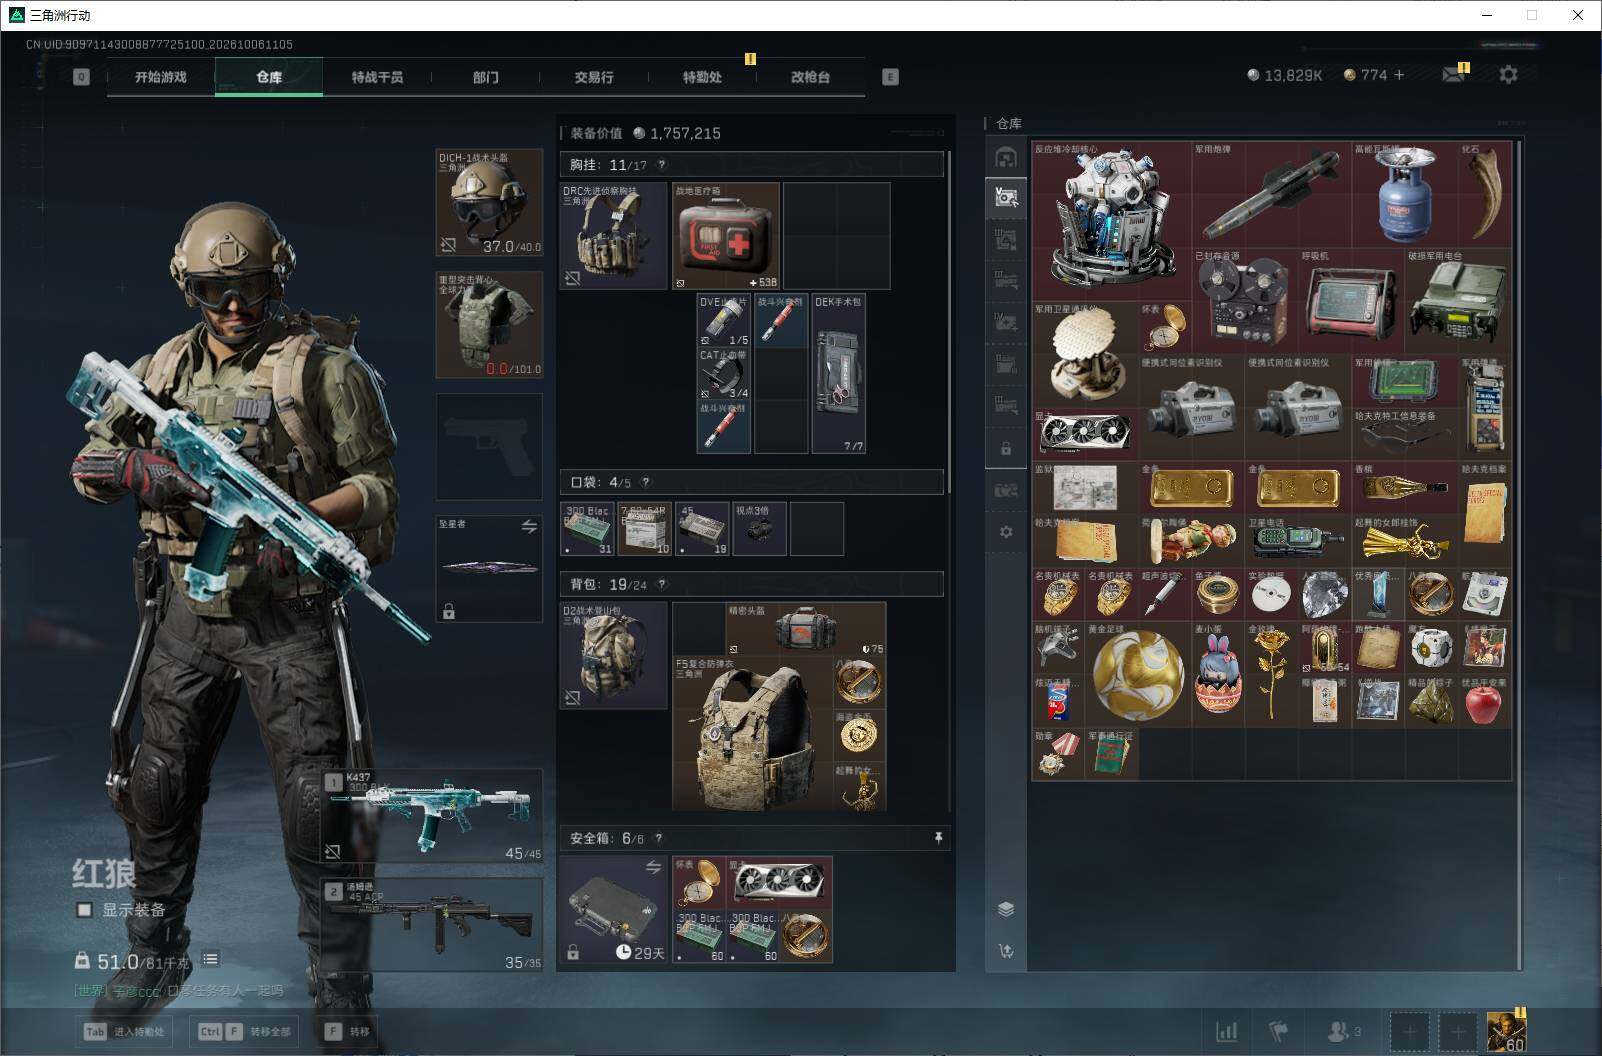Click the swap arrows on 坠星者 knife slot
Screen dimensions: 1602x1056
coord(529,526)
